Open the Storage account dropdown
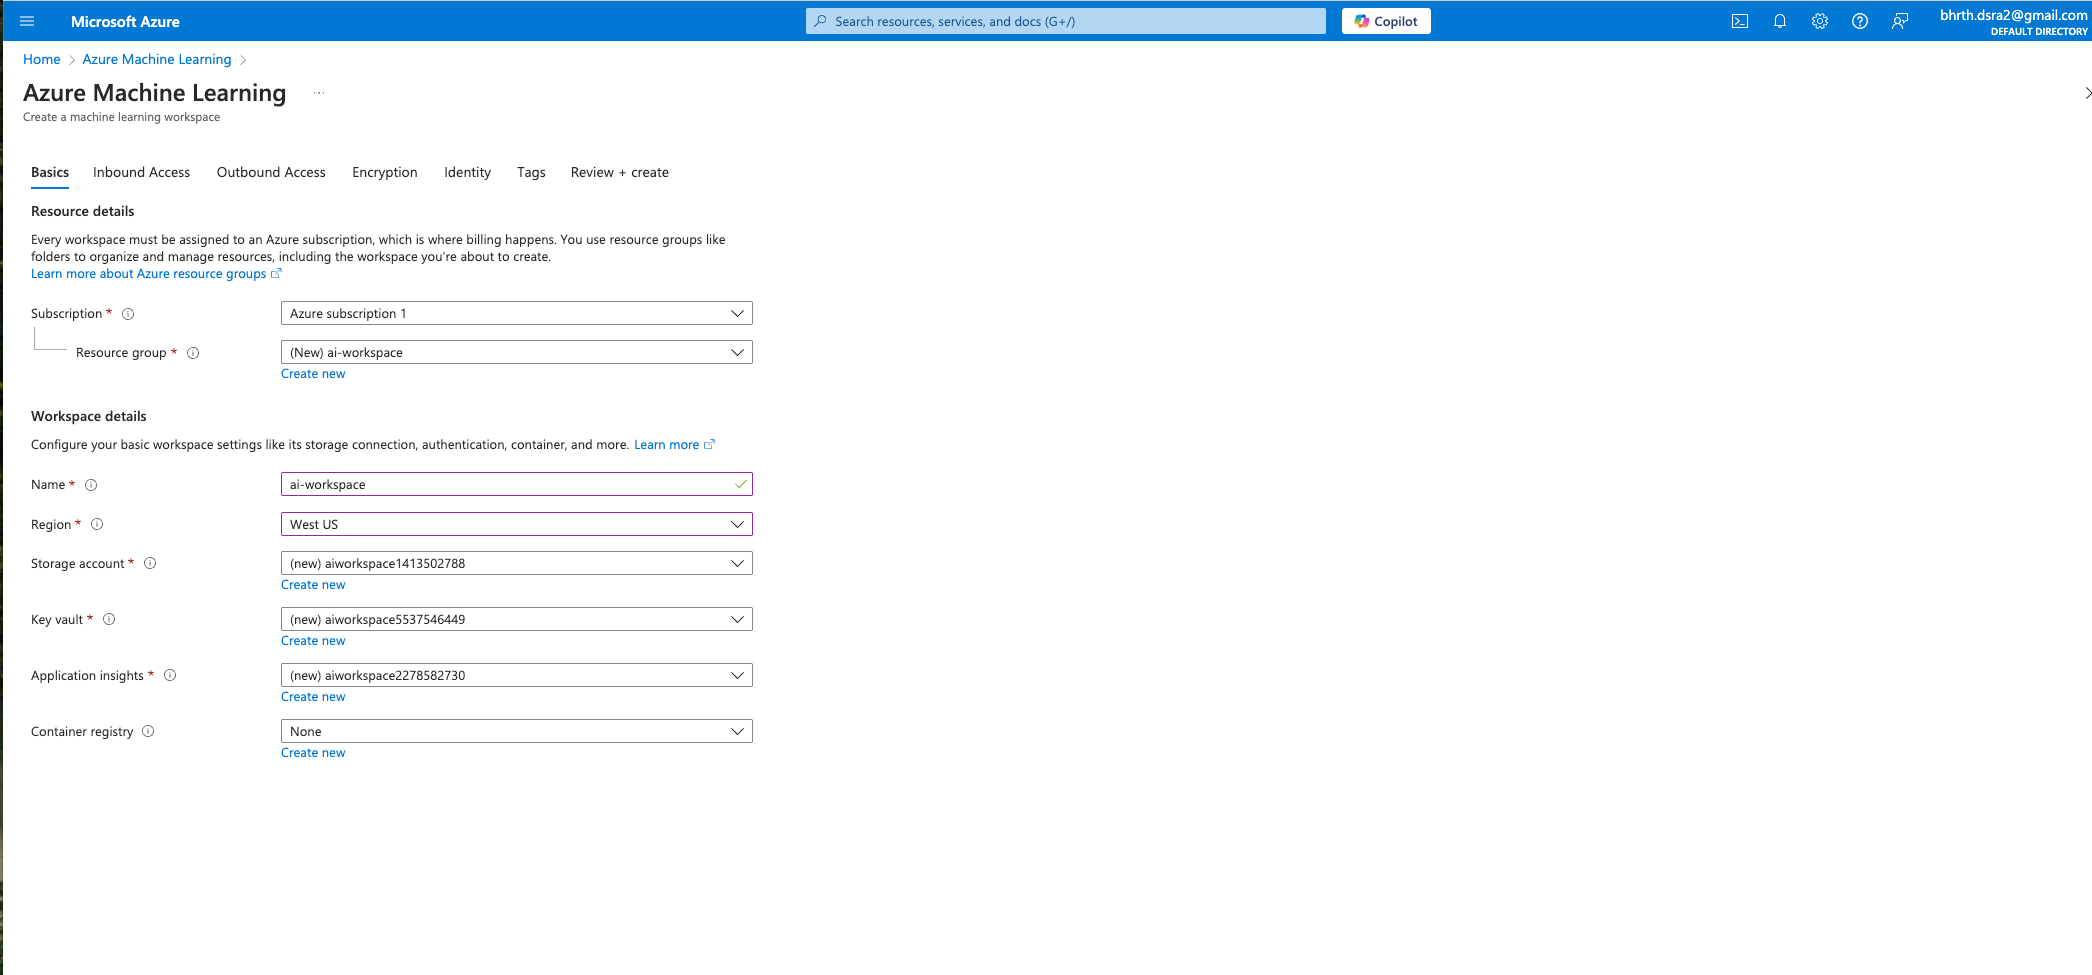2092x975 pixels. [516, 563]
